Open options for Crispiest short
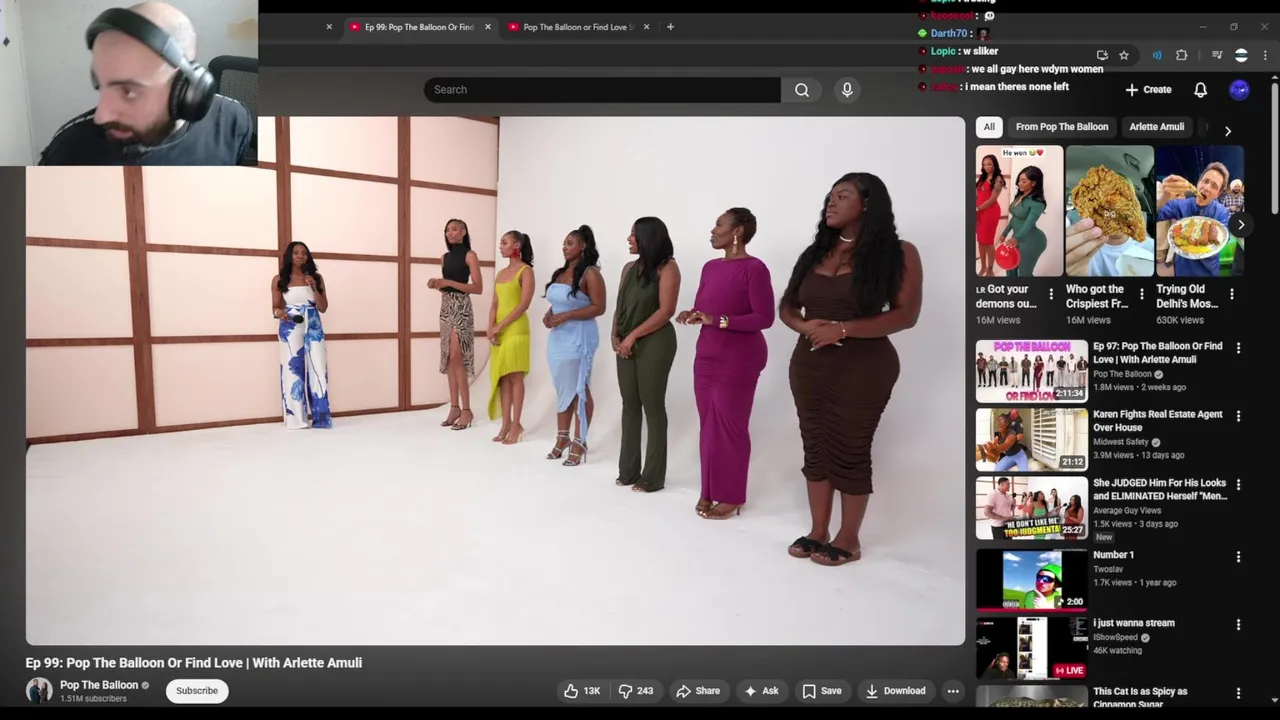This screenshot has height=720, width=1280. click(1141, 294)
